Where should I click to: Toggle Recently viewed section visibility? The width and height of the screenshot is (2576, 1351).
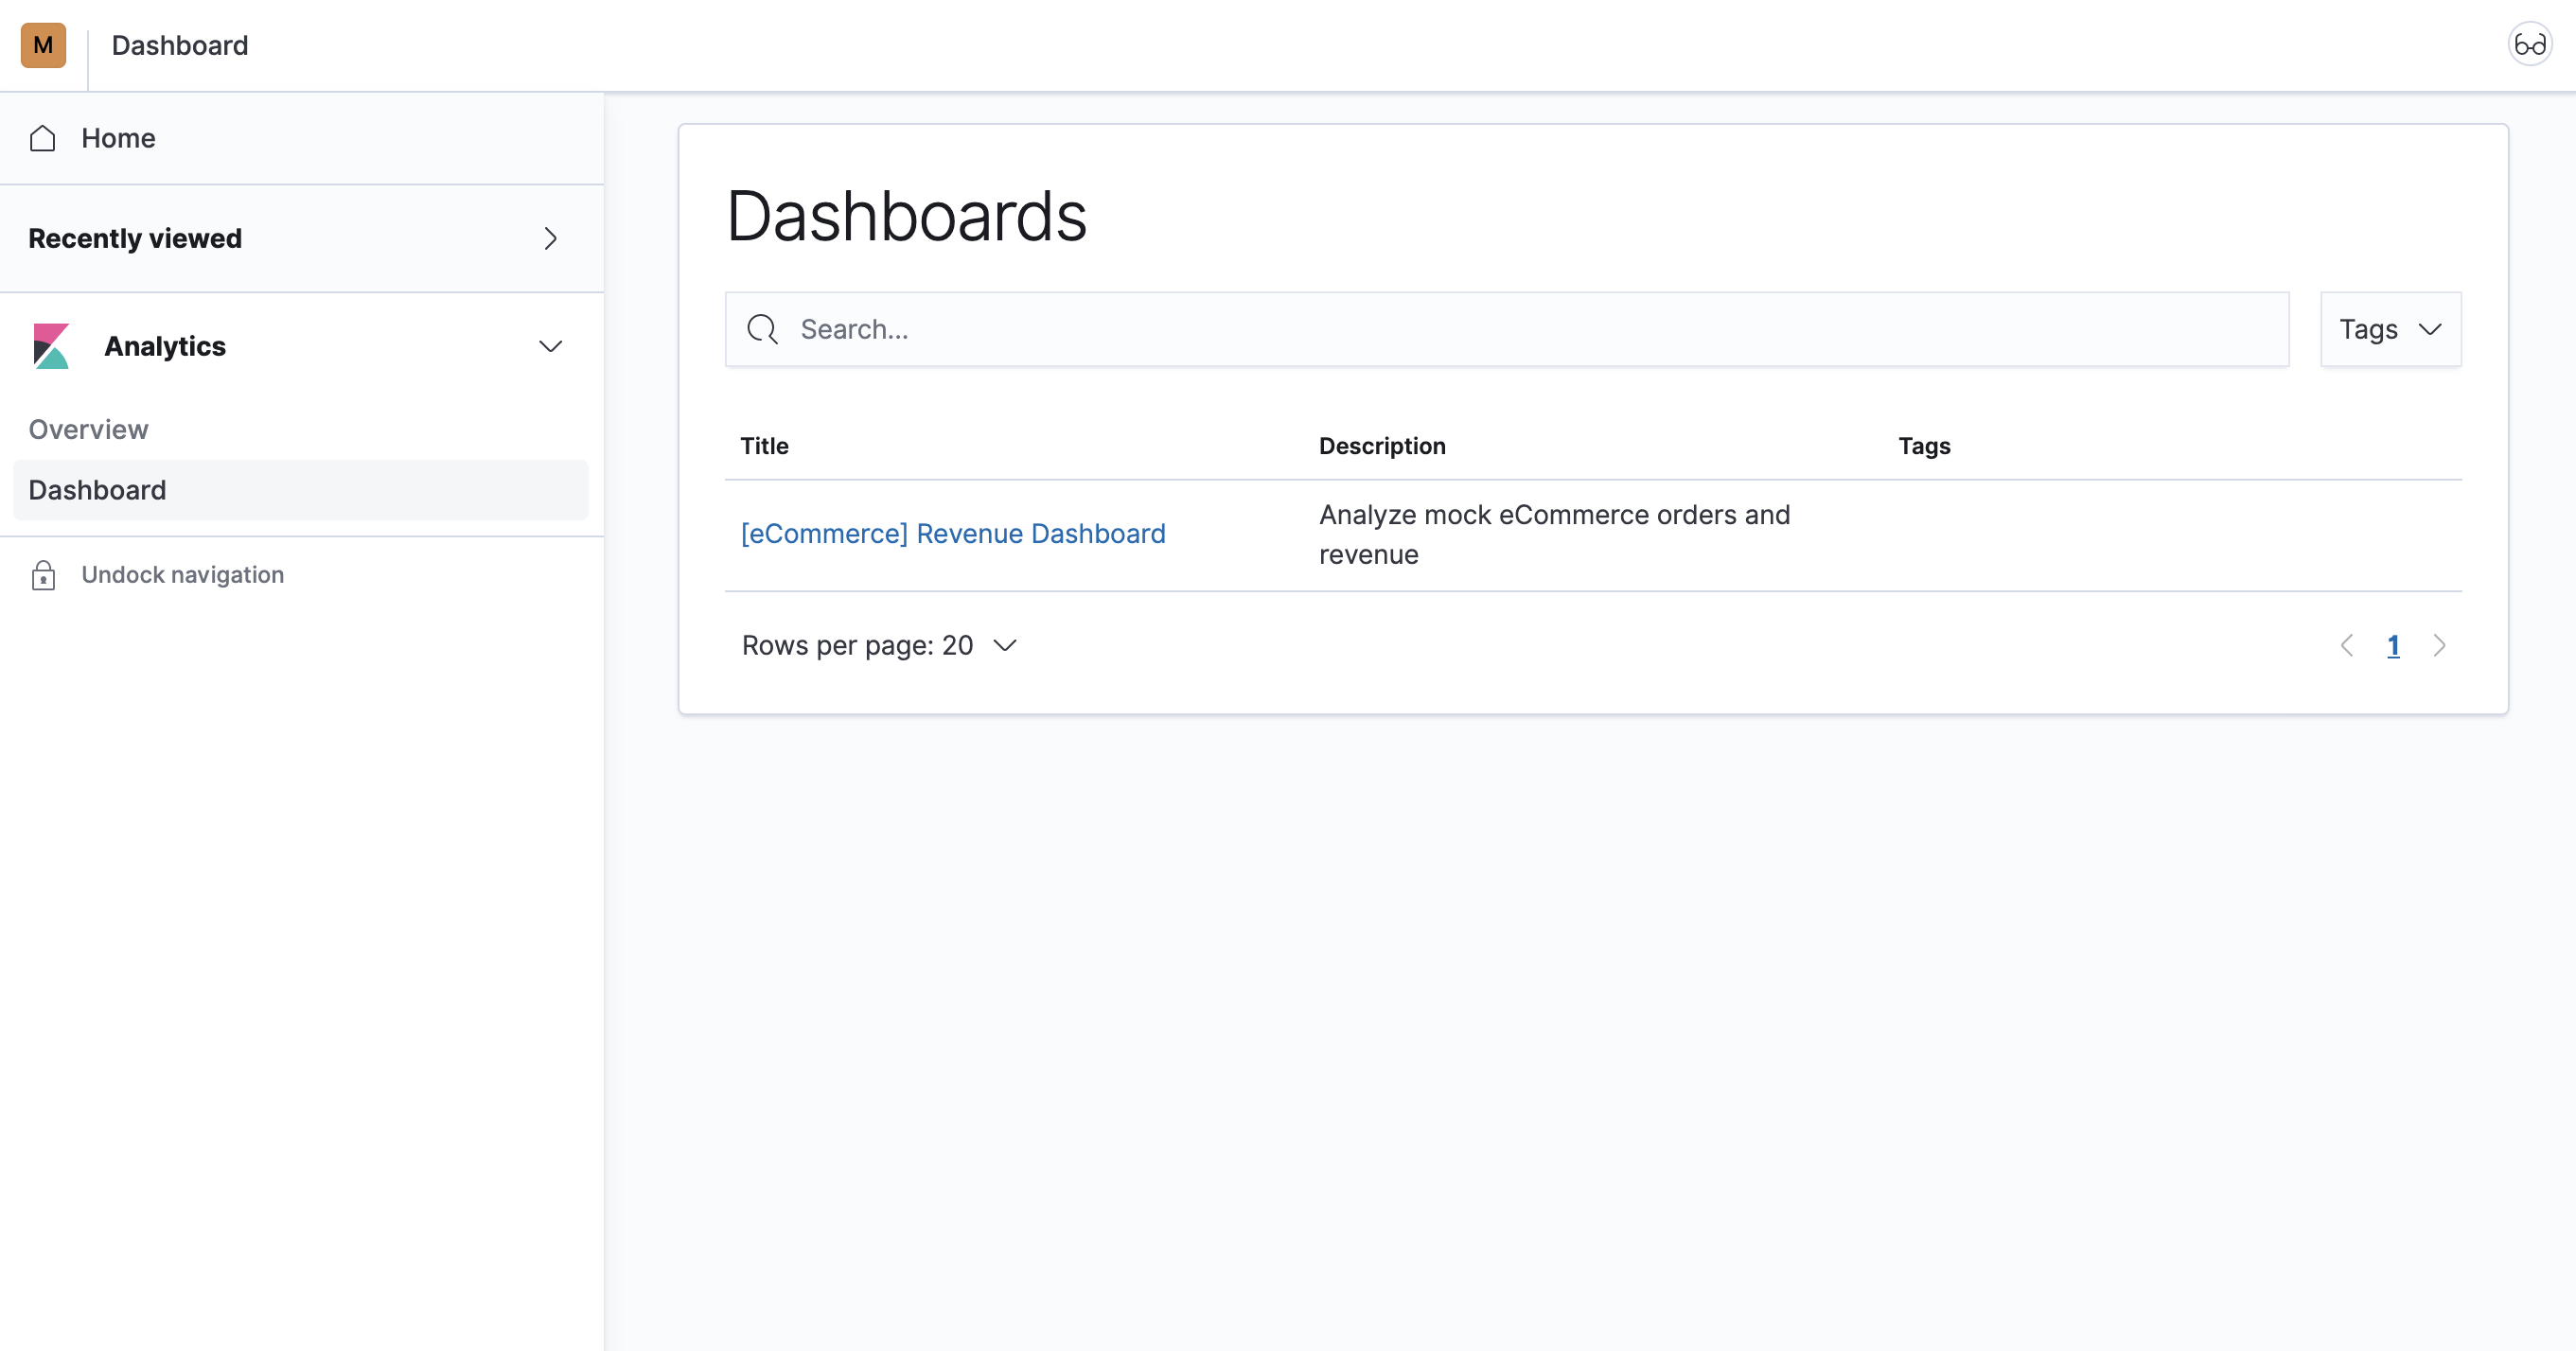(x=549, y=238)
